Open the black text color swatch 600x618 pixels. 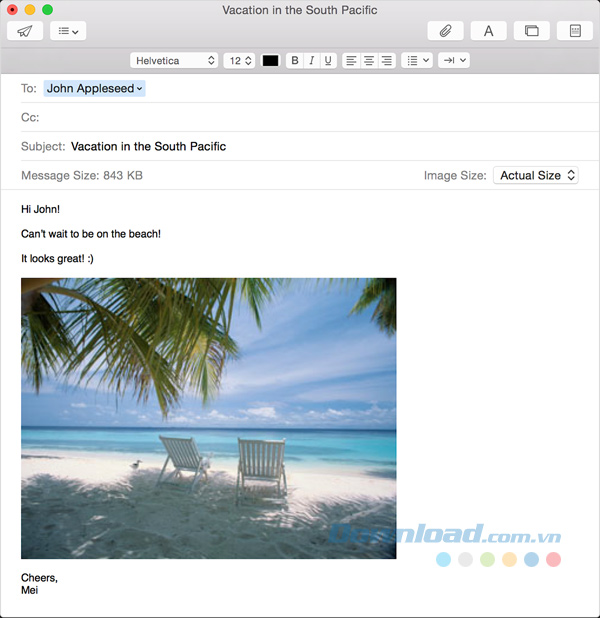click(x=270, y=61)
